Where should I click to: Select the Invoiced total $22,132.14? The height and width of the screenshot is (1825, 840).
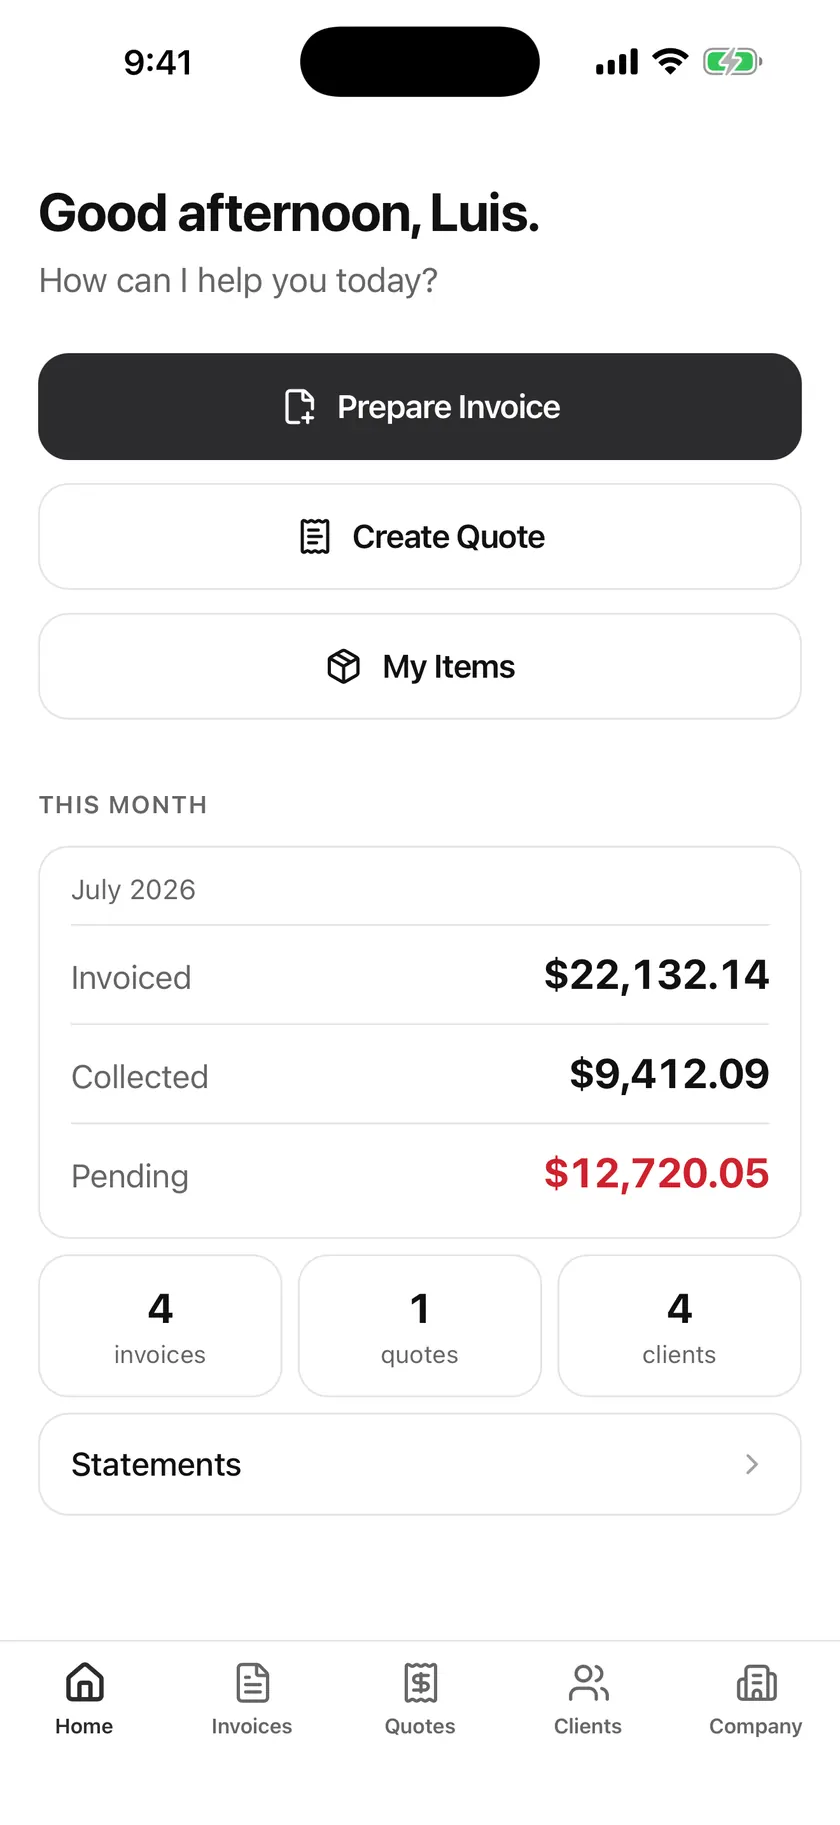[656, 975]
